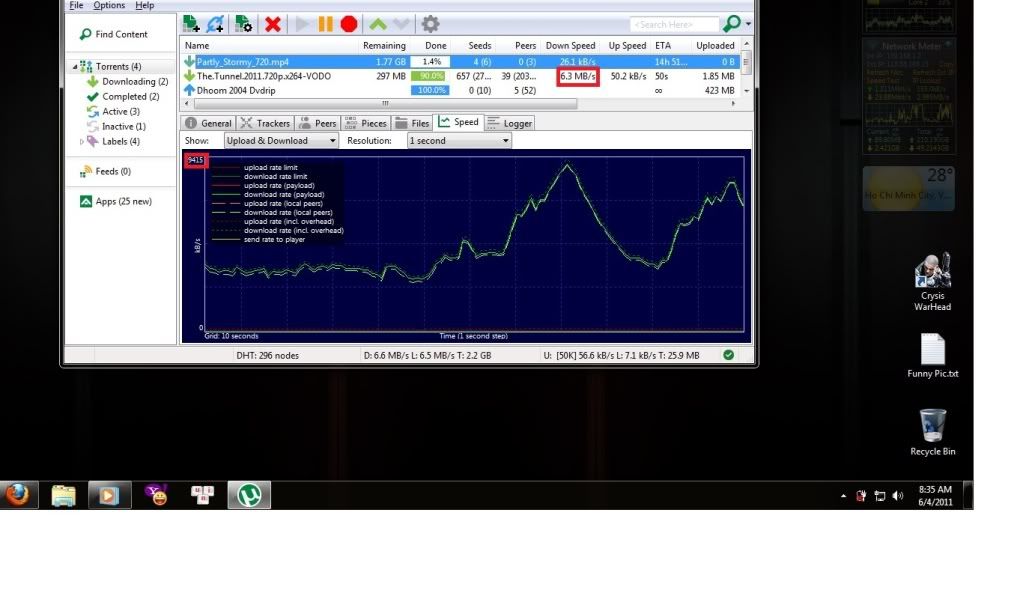The height and width of the screenshot is (599, 1023).
Task: Move torrent up the queue with green arrow
Action: point(377,24)
